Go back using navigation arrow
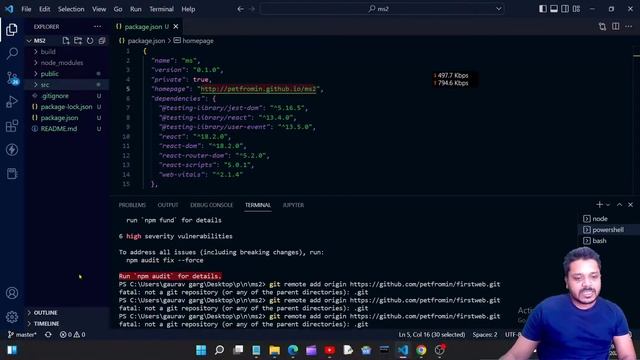Screen dimensions: 640x360 [x=240, y=9]
